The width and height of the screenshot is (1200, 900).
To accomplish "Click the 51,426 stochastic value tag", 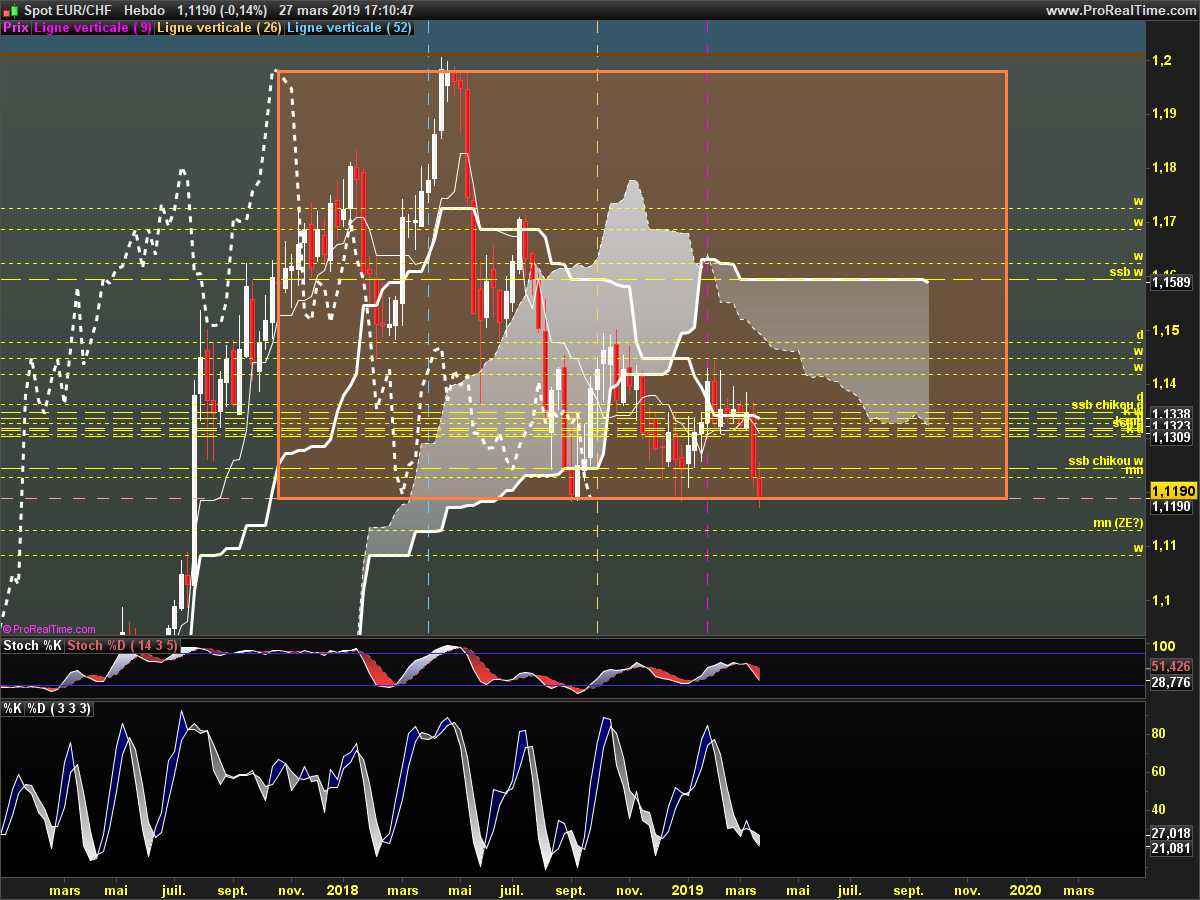I will 1171,666.
